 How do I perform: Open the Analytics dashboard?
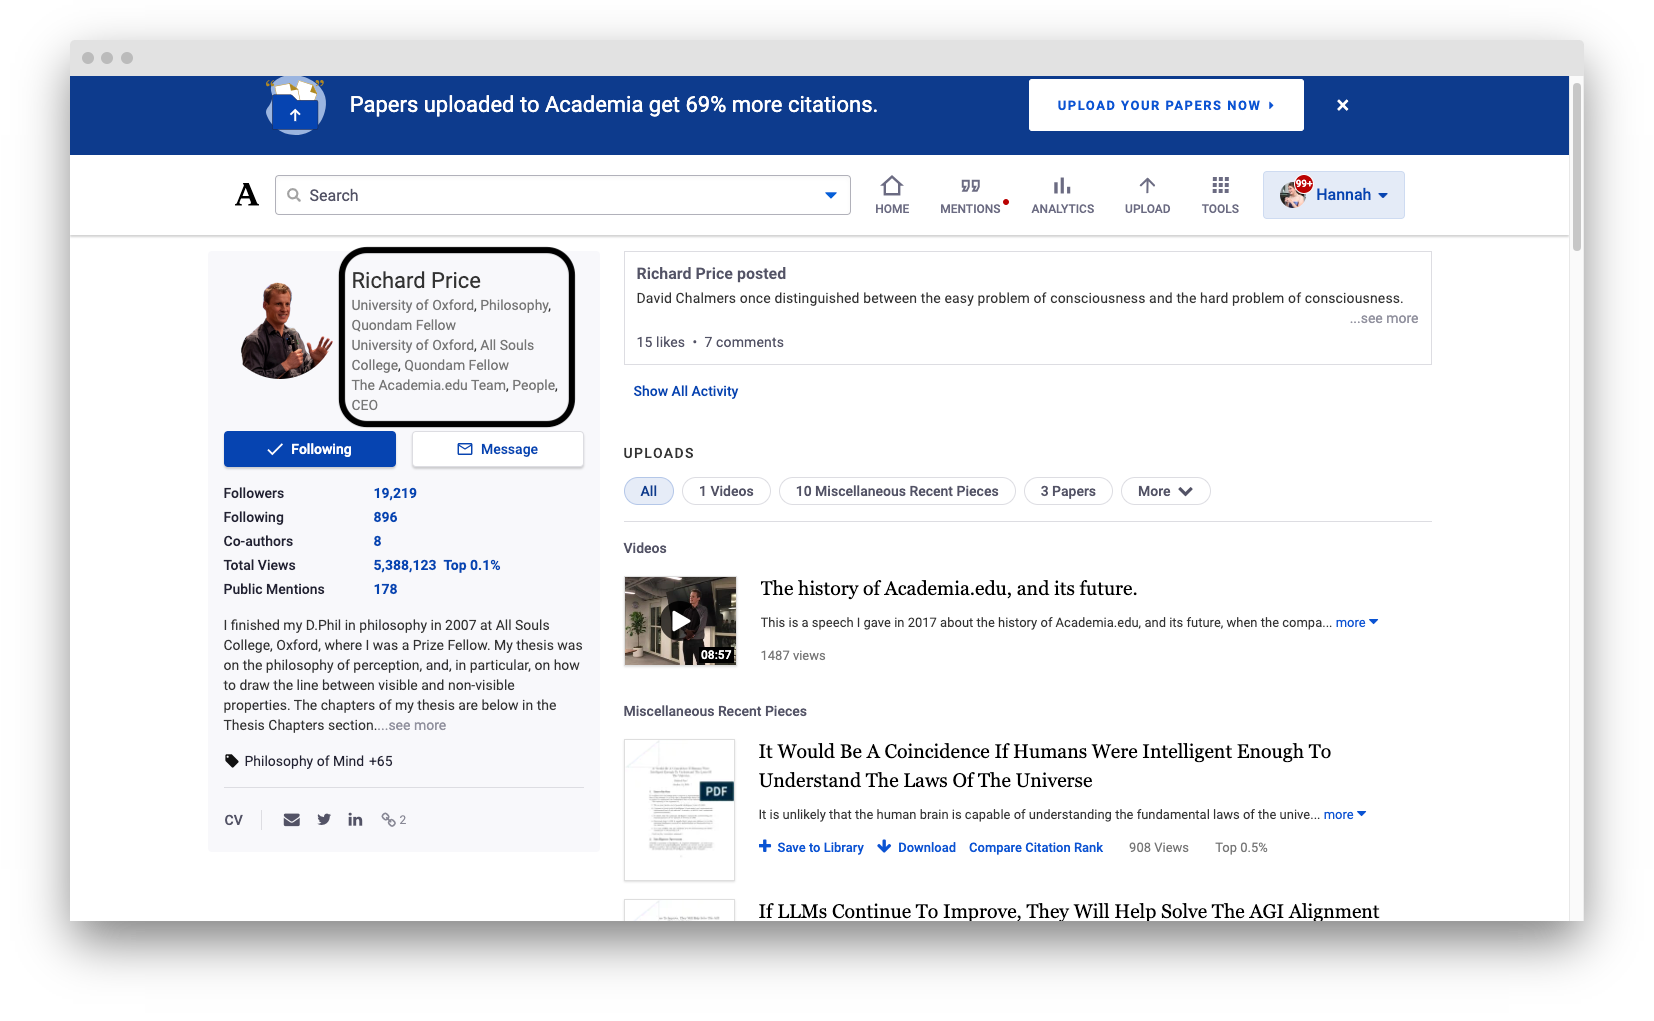1062,195
